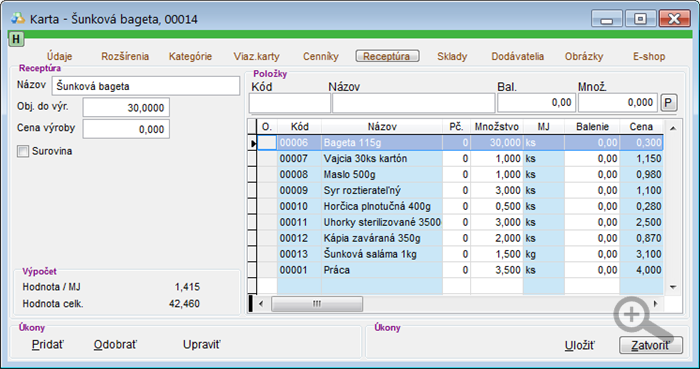Image resolution: width=700 pixels, height=369 pixels.
Task: Open the Údaje tab
Action: (x=59, y=56)
